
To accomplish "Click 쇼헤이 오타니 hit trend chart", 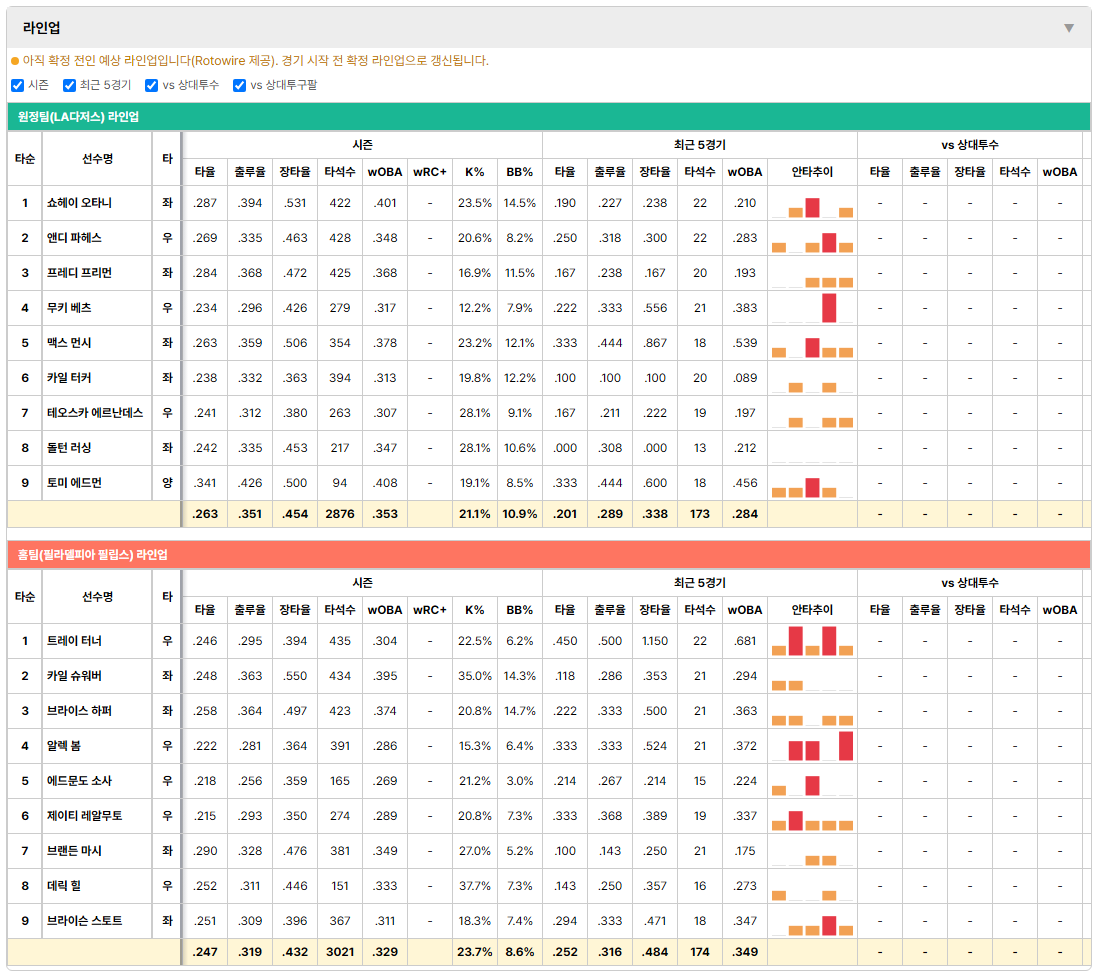I will [812, 204].
